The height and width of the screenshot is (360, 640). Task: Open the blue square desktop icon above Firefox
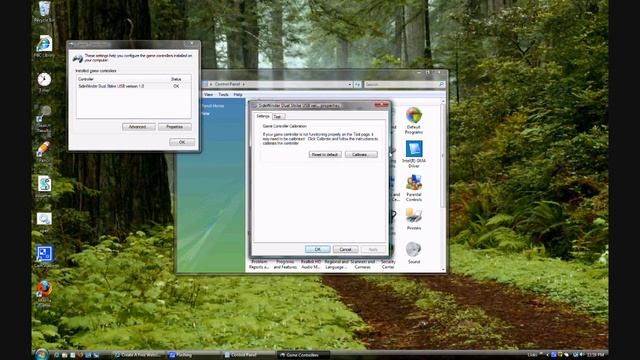(x=44, y=254)
